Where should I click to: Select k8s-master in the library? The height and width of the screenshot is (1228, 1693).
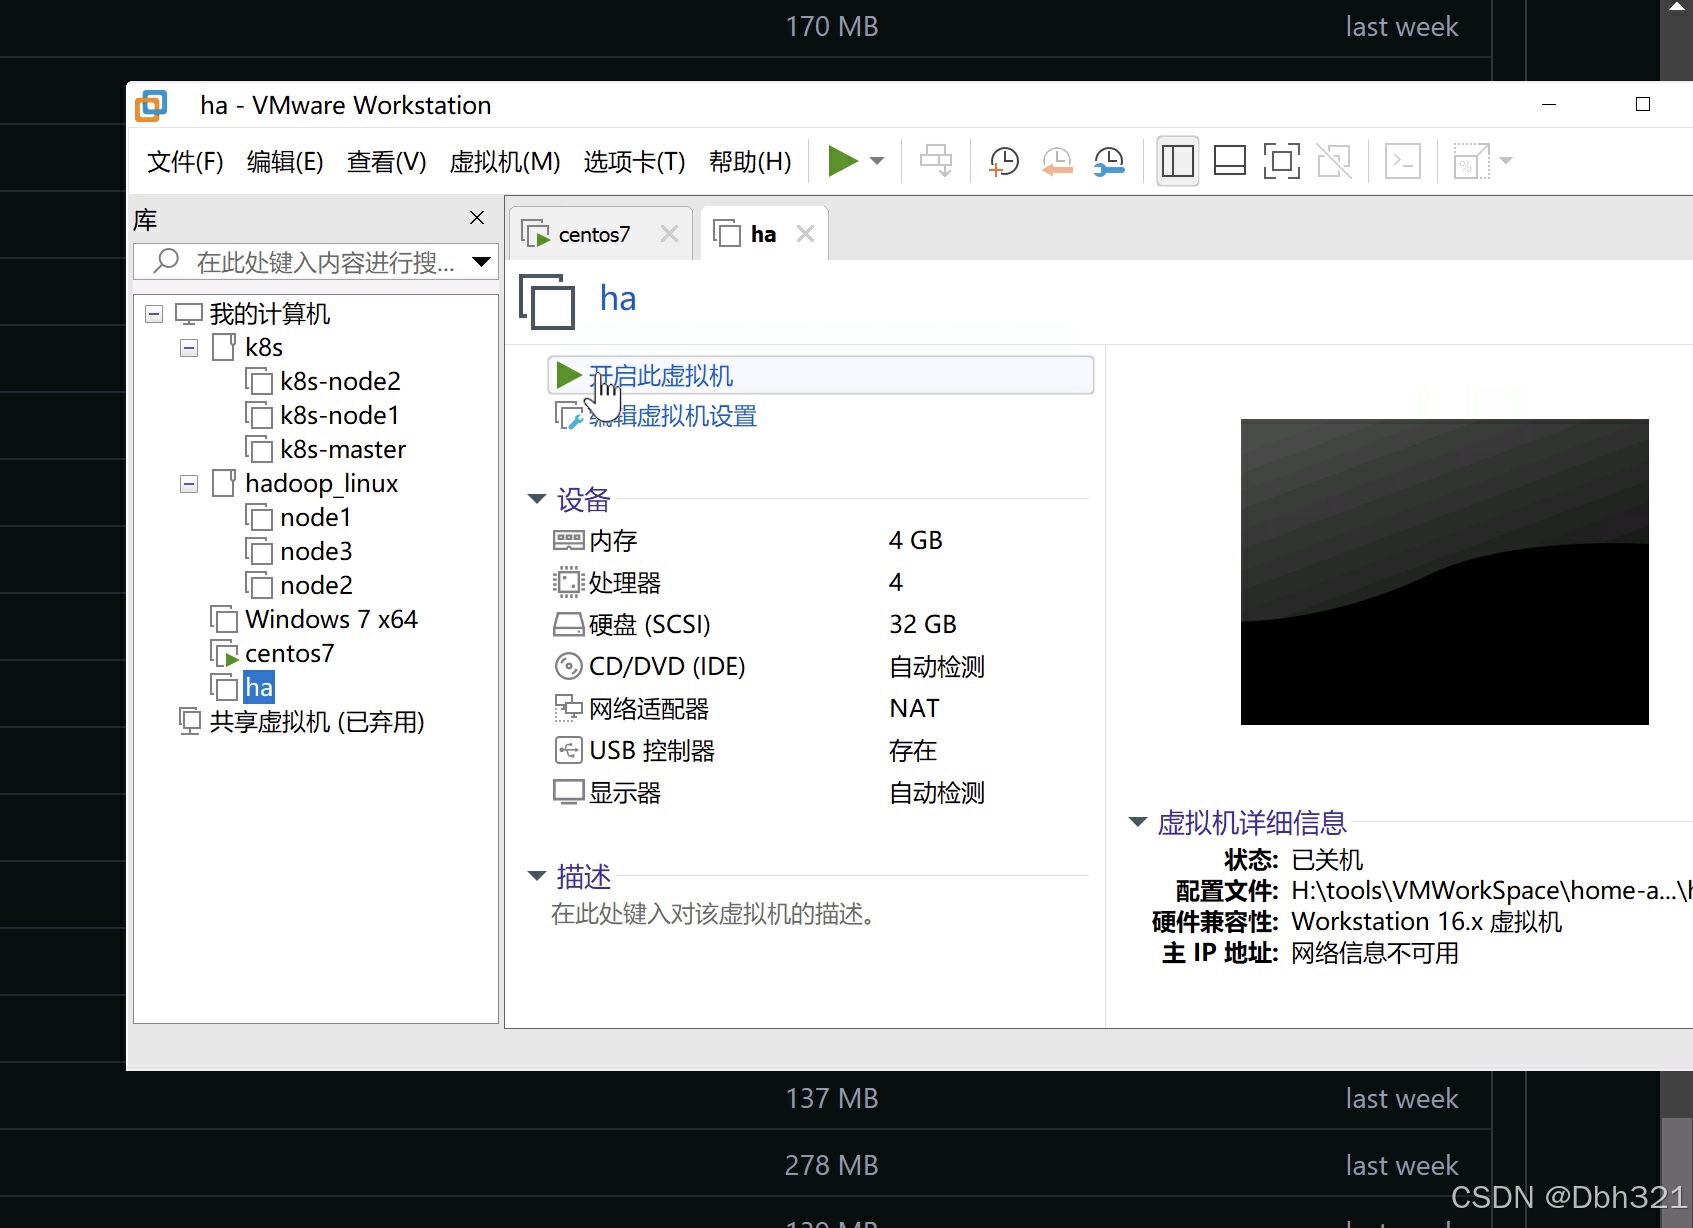(343, 449)
